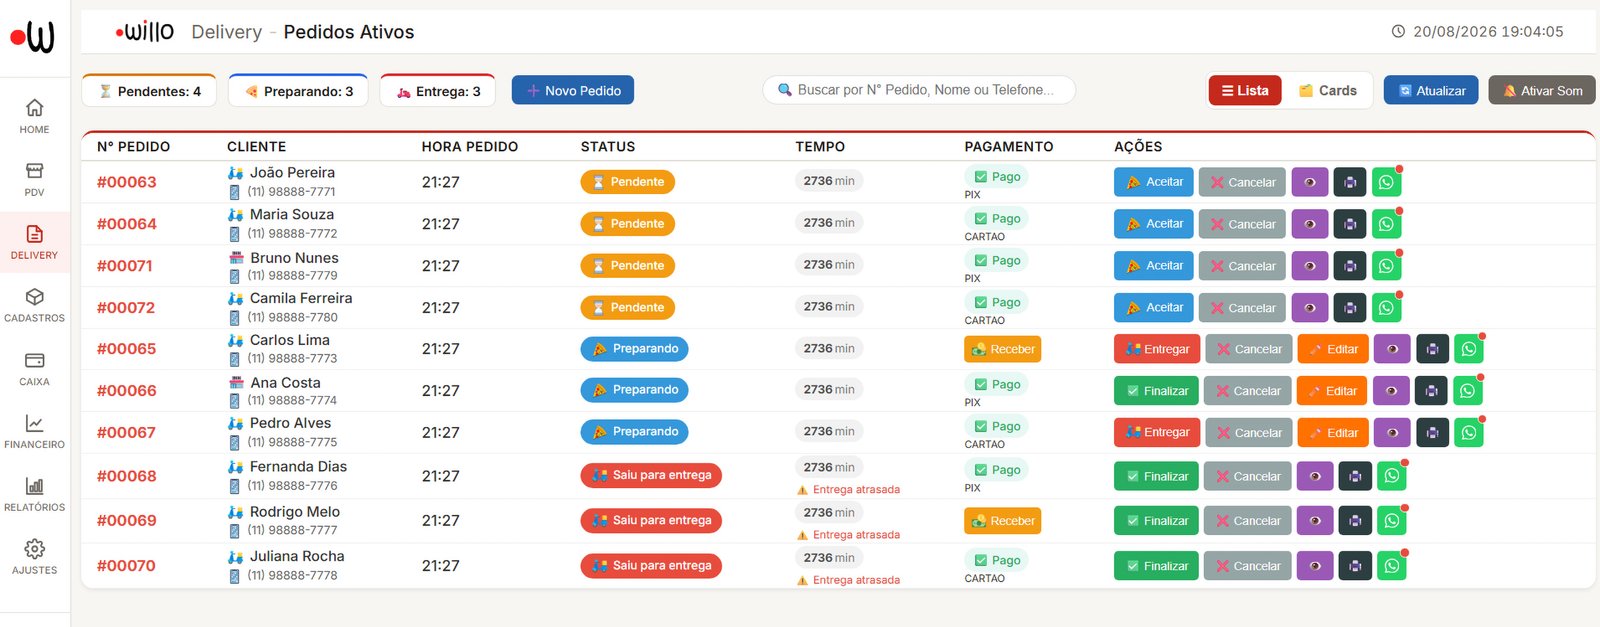Click Receber payment for order #00065
This screenshot has width=1600, height=627.
pos(1003,349)
